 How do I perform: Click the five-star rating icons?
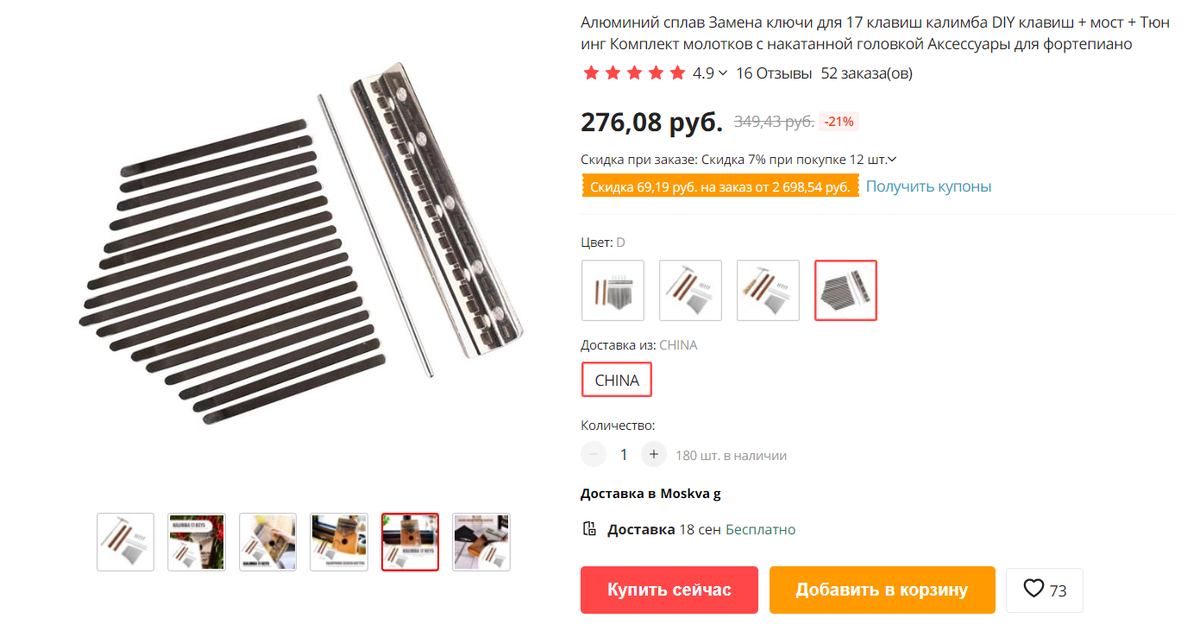[634, 73]
